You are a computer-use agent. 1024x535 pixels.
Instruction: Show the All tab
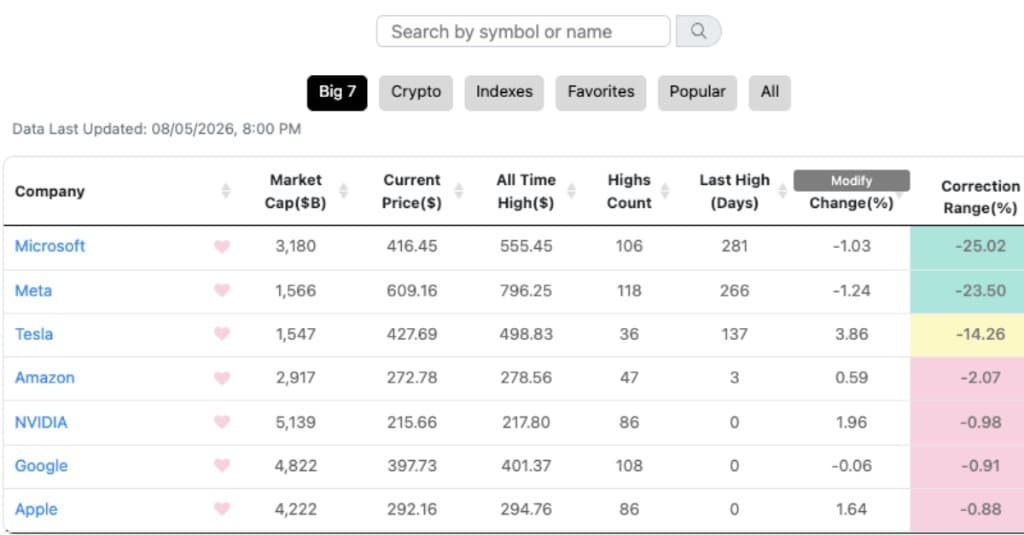pos(770,93)
